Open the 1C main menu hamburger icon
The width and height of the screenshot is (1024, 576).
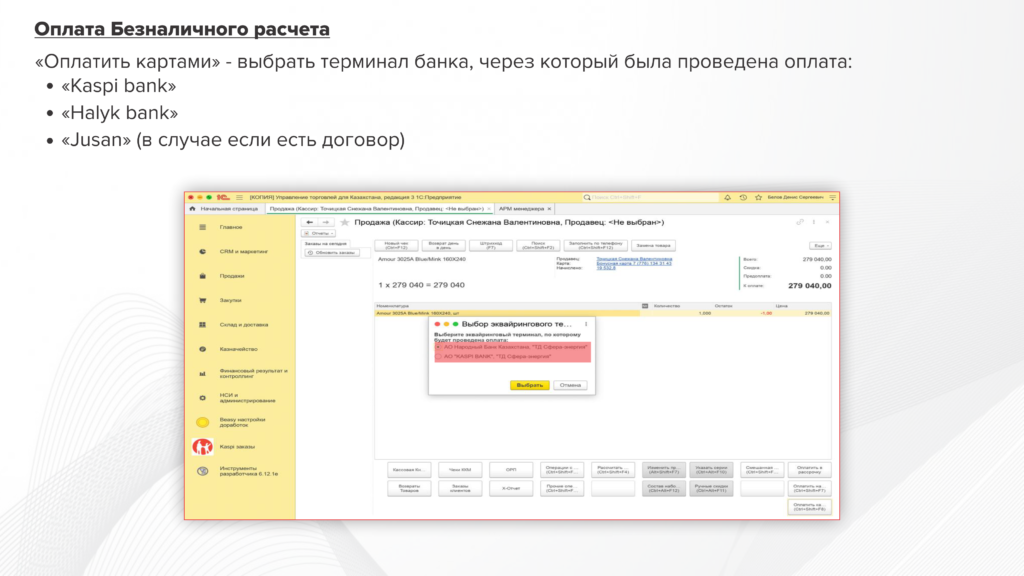(239, 197)
